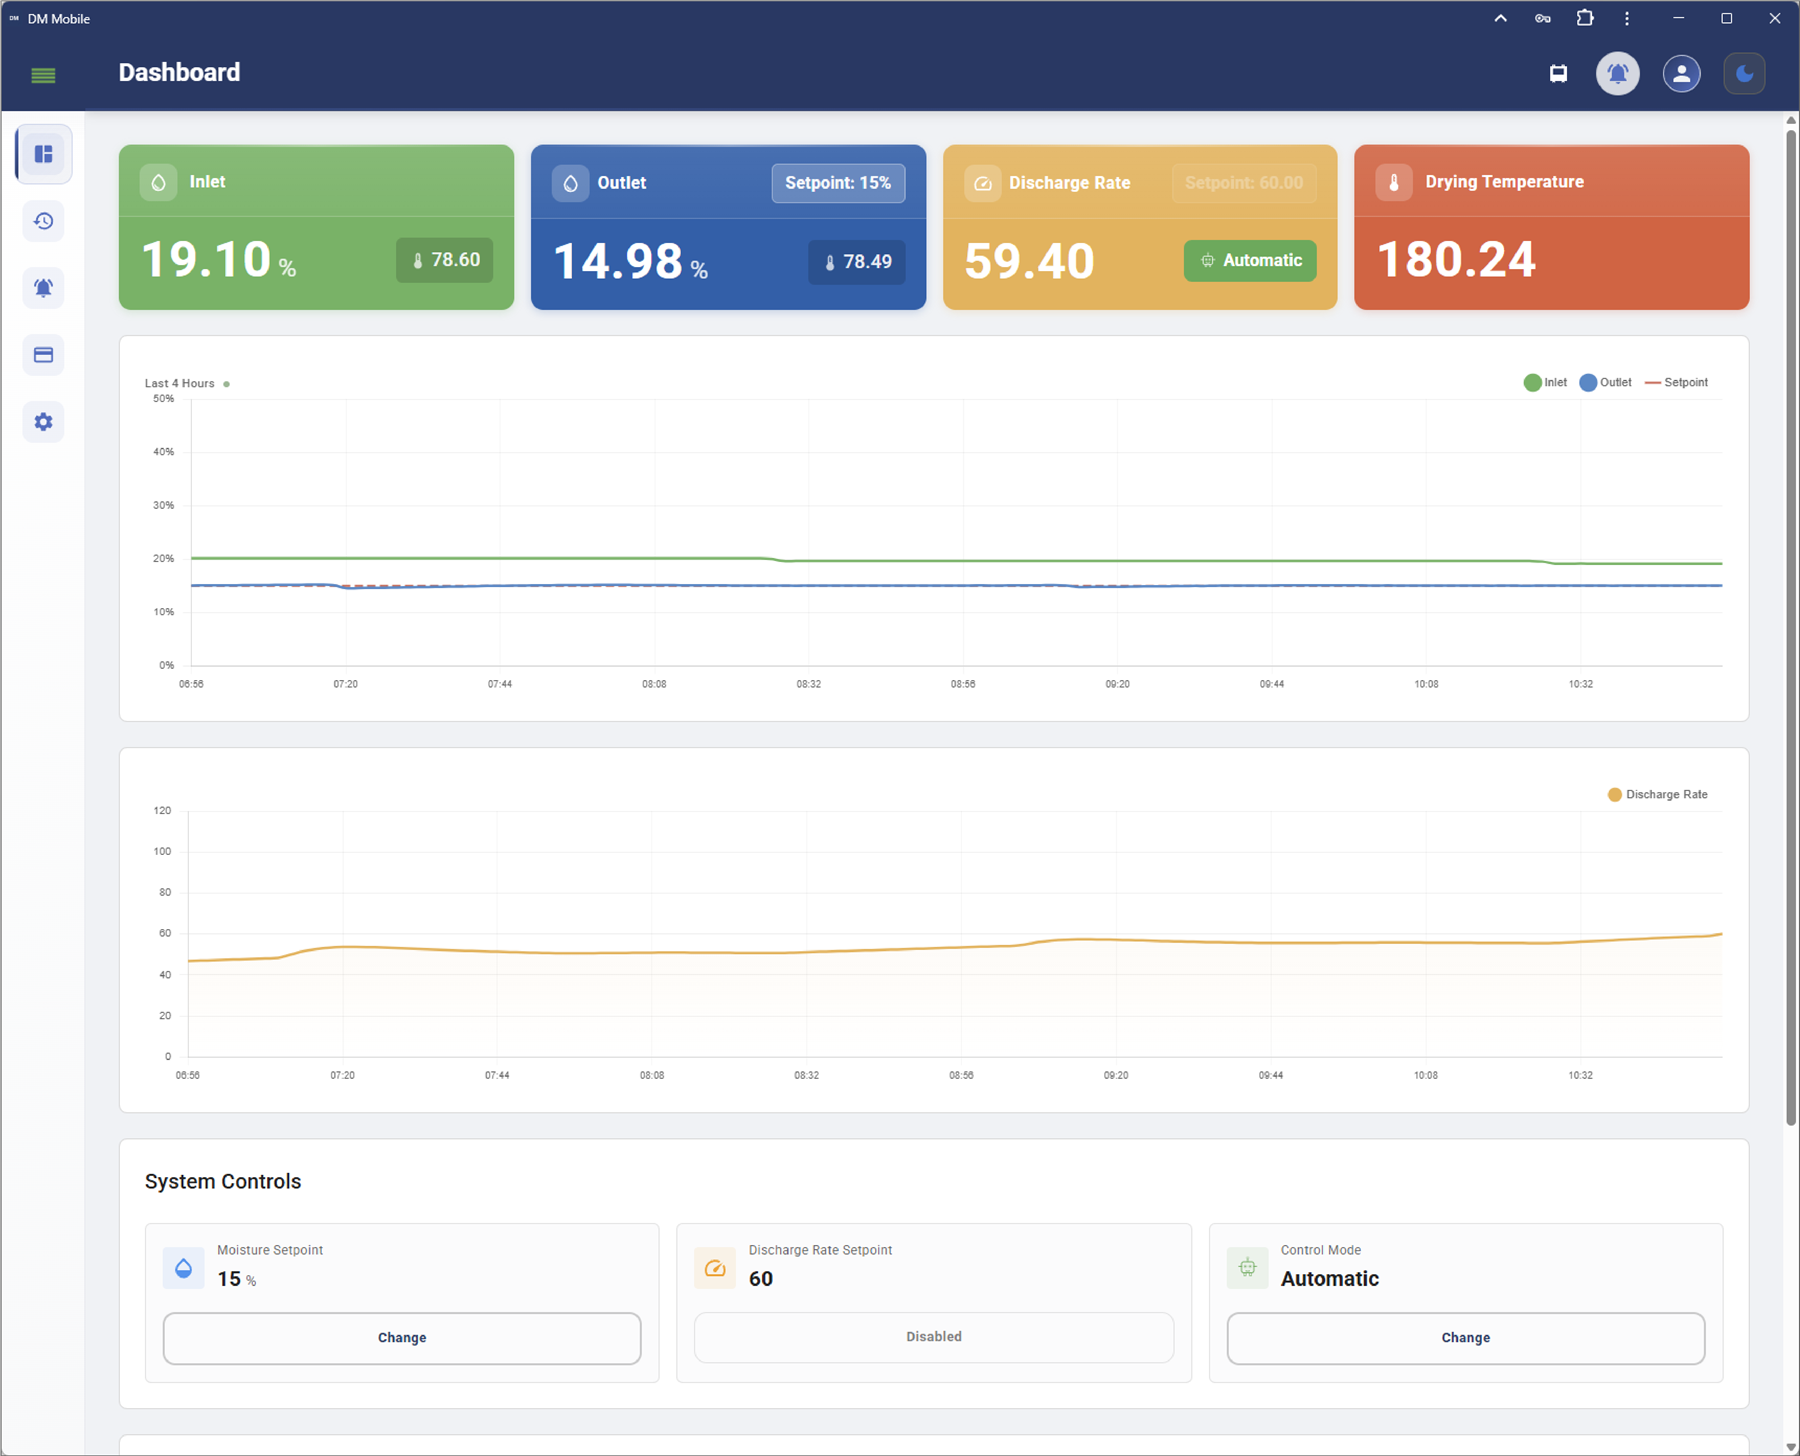Click the Moisture Setpoint droplet icon
Viewport: 1800px width, 1456px height.
point(183,1268)
